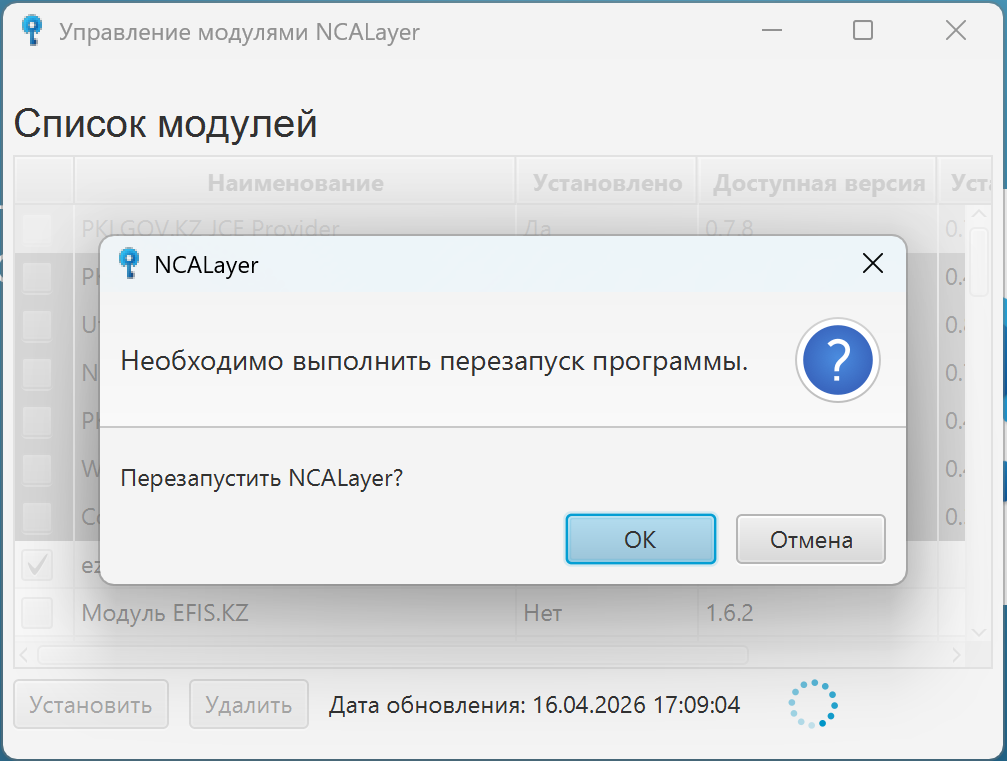Click scroll up arrow of module list

click(x=979, y=213)
